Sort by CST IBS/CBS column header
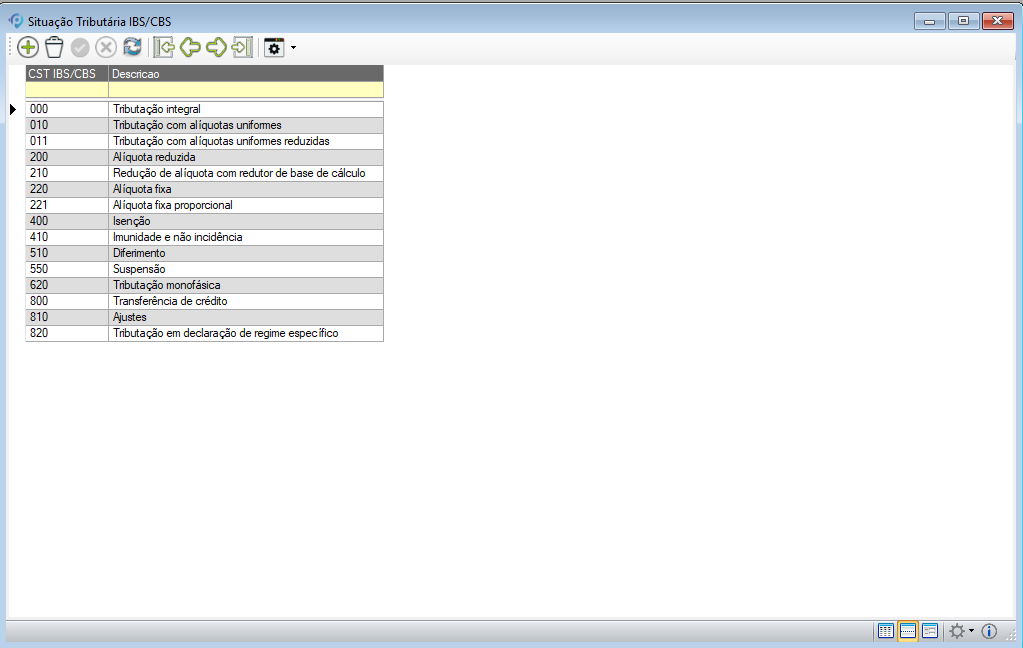The image size is (1023, 648). pos(67,74)
